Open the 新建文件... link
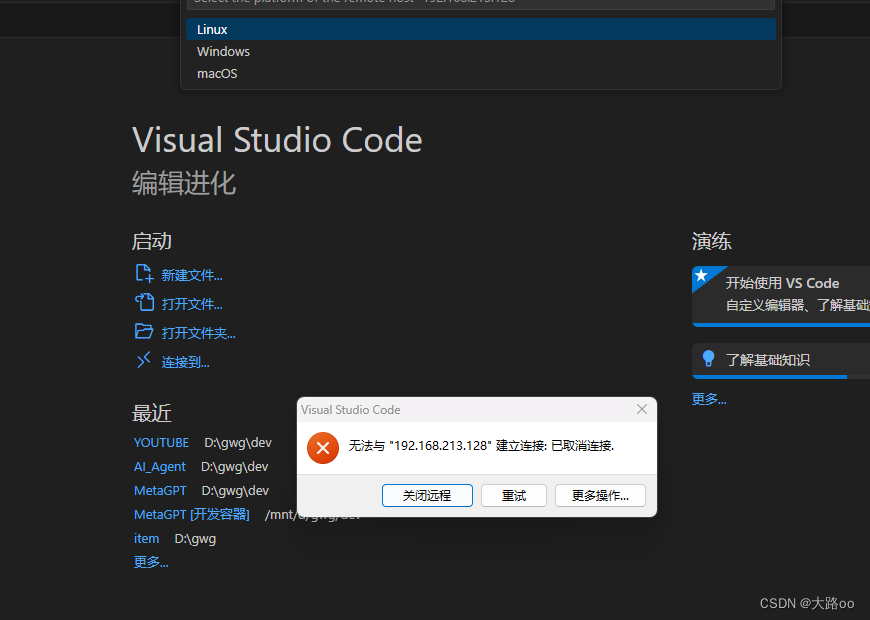 click(192, 275)
